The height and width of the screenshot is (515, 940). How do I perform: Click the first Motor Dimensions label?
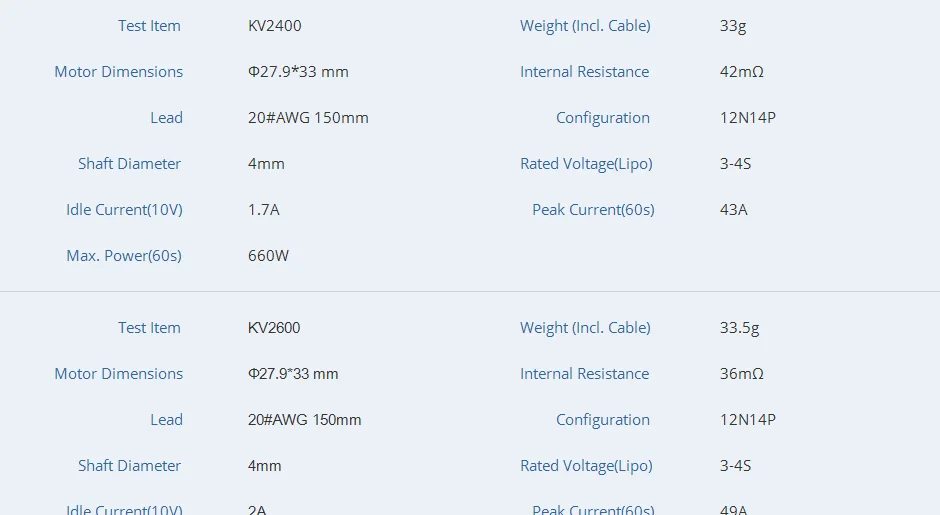pyautogui.click(x=119, y=72)
